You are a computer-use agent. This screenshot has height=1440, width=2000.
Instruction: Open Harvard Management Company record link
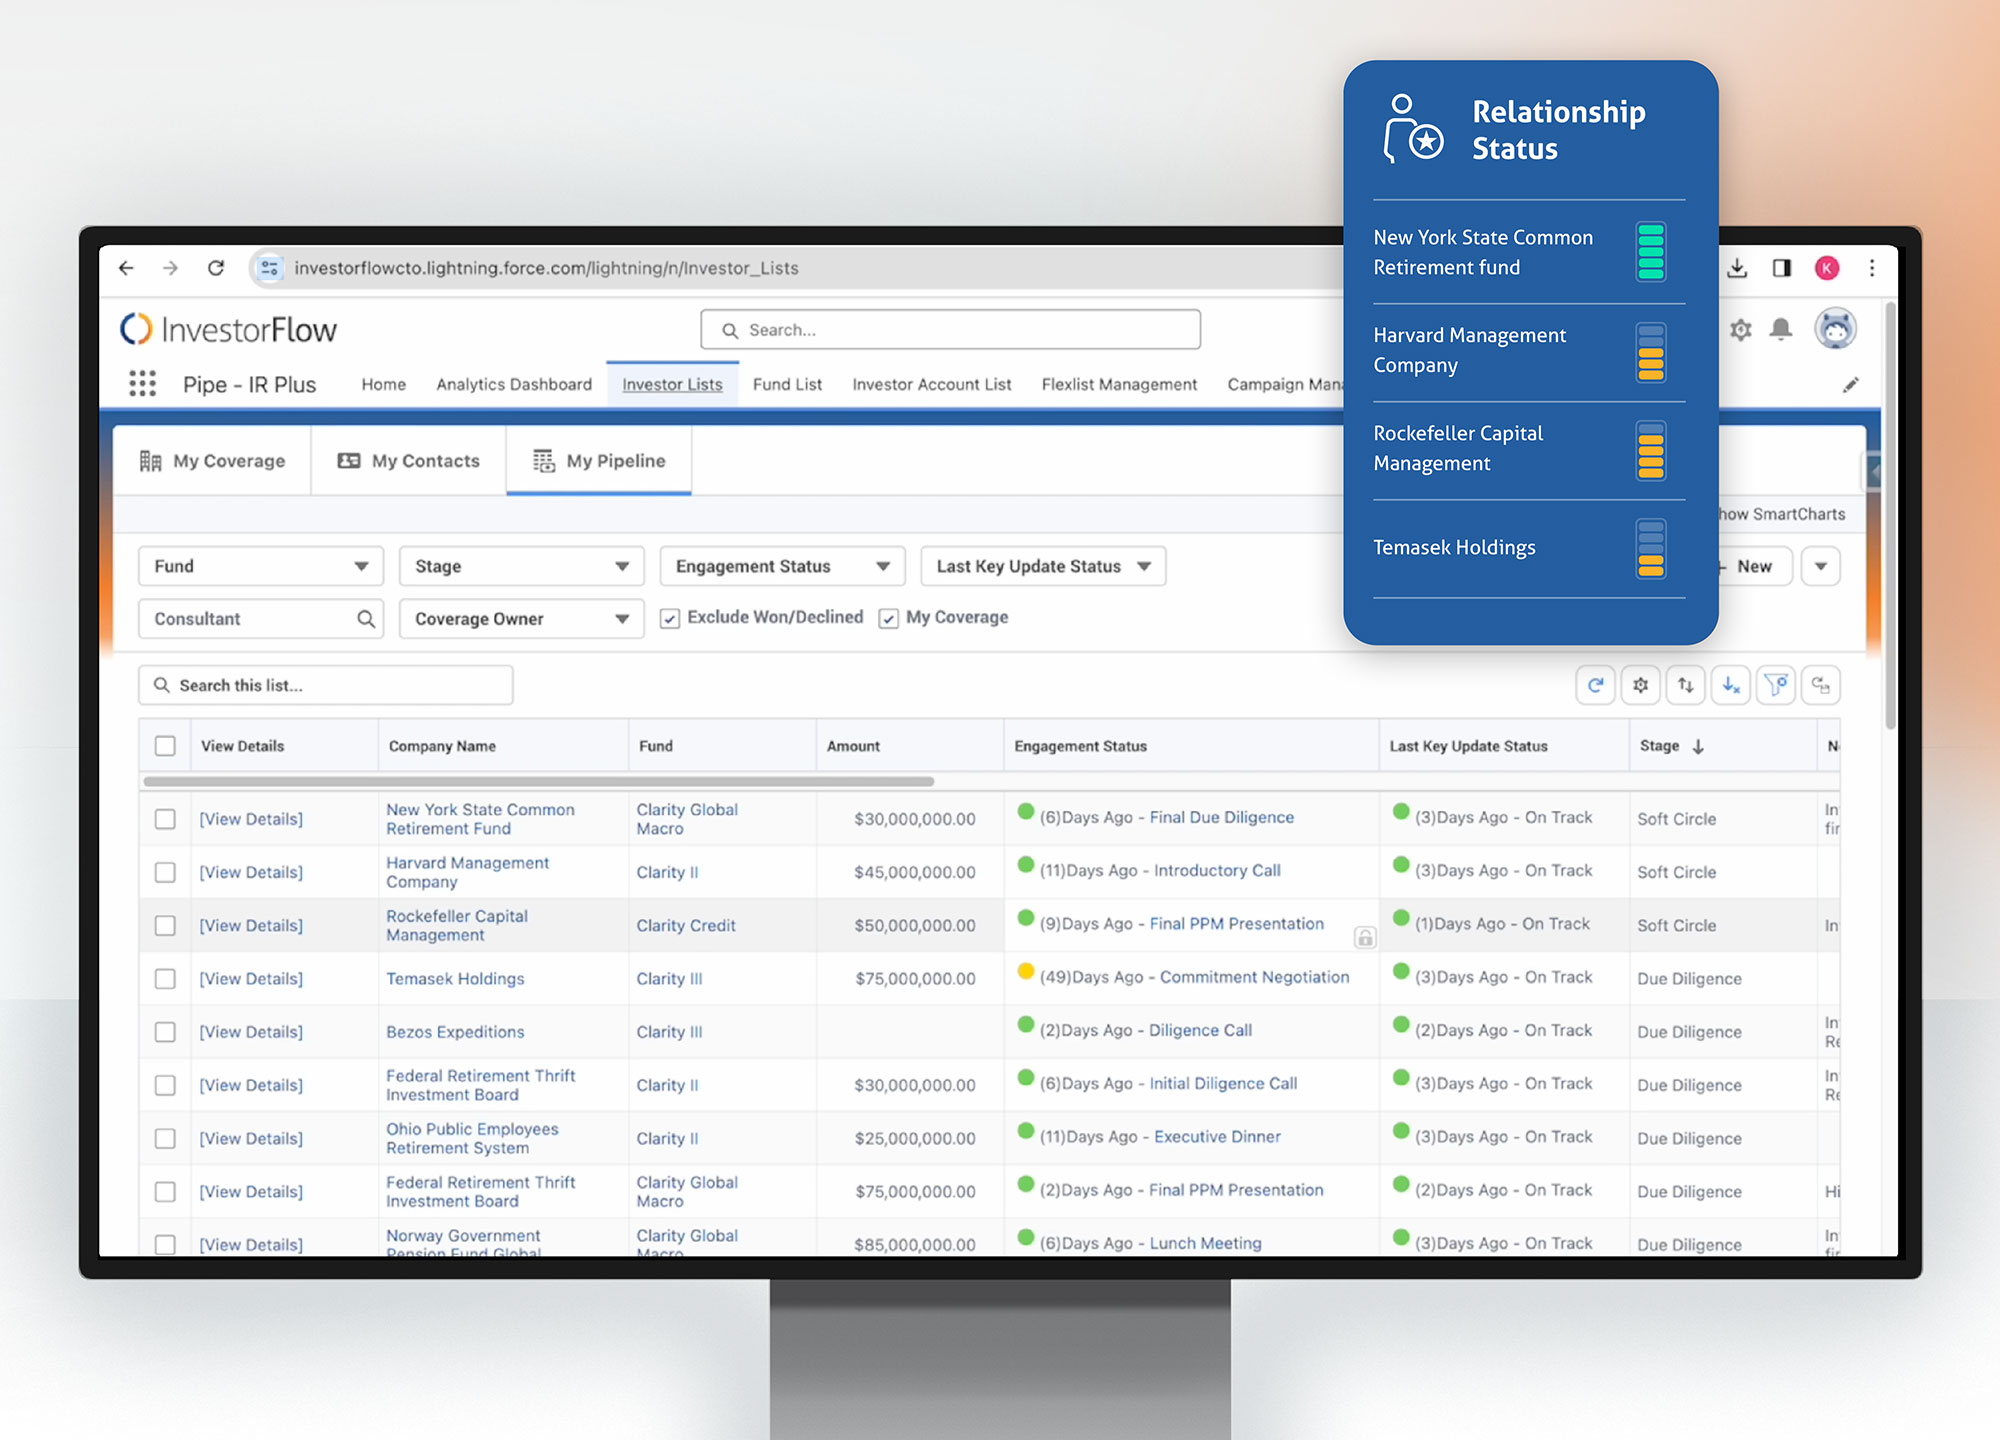(x=467, y=872)
